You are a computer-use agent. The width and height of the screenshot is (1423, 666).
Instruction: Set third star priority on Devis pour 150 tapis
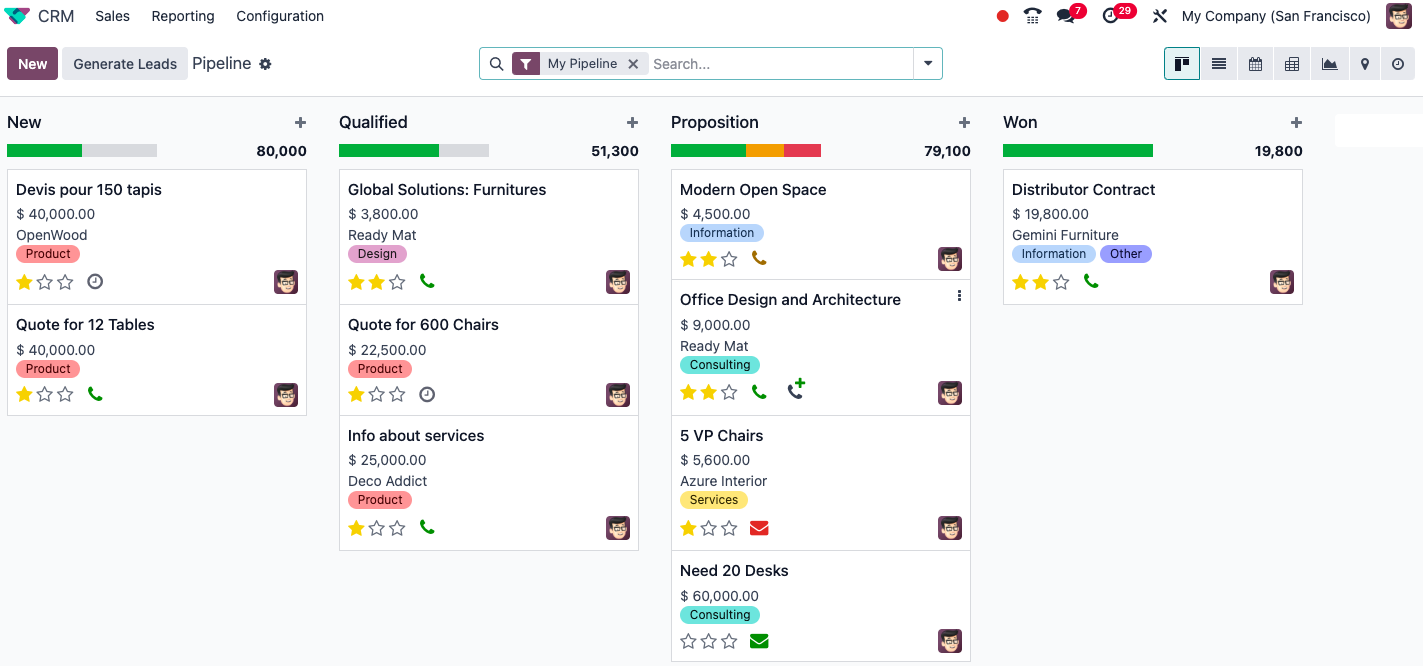[66, 282]
